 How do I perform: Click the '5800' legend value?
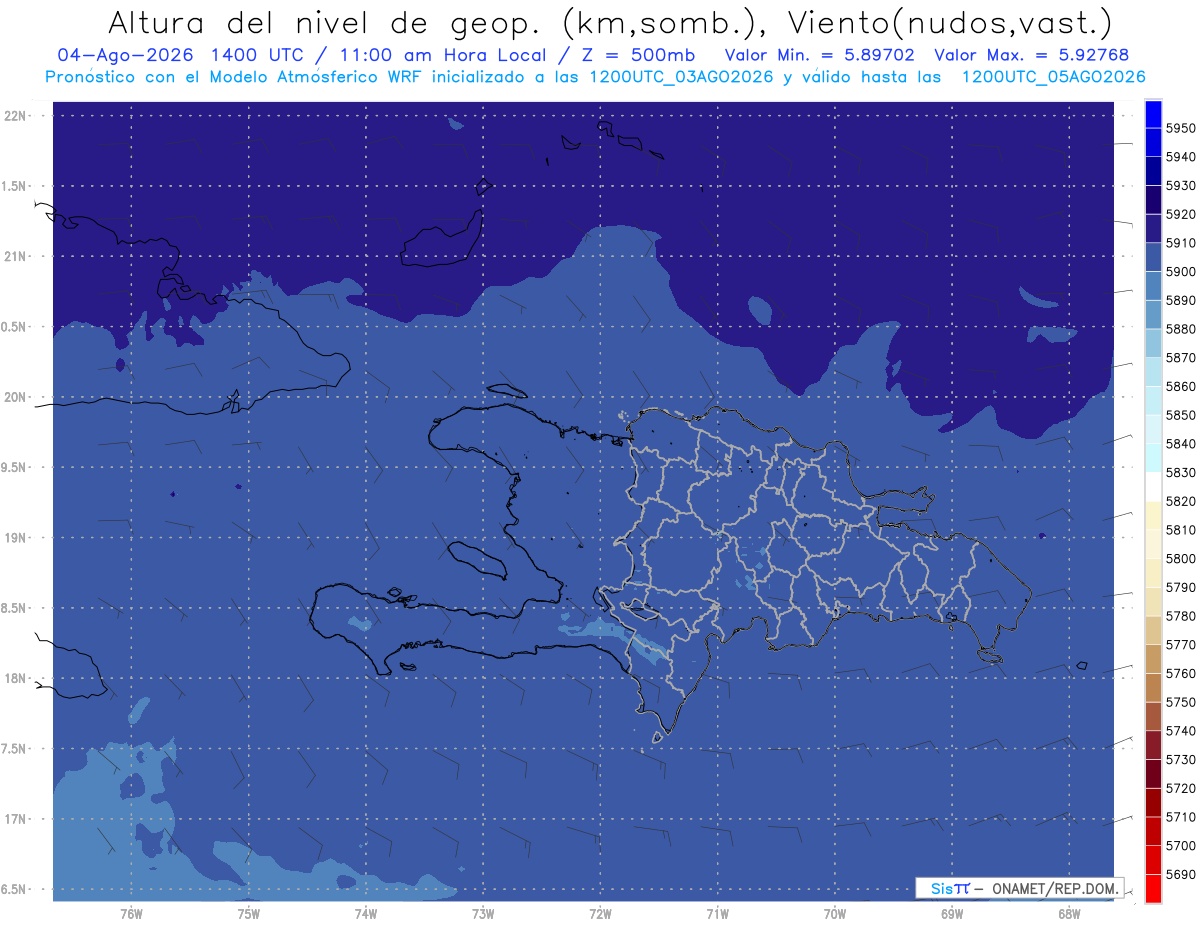pyautogui.click(x=1181, y=559)
